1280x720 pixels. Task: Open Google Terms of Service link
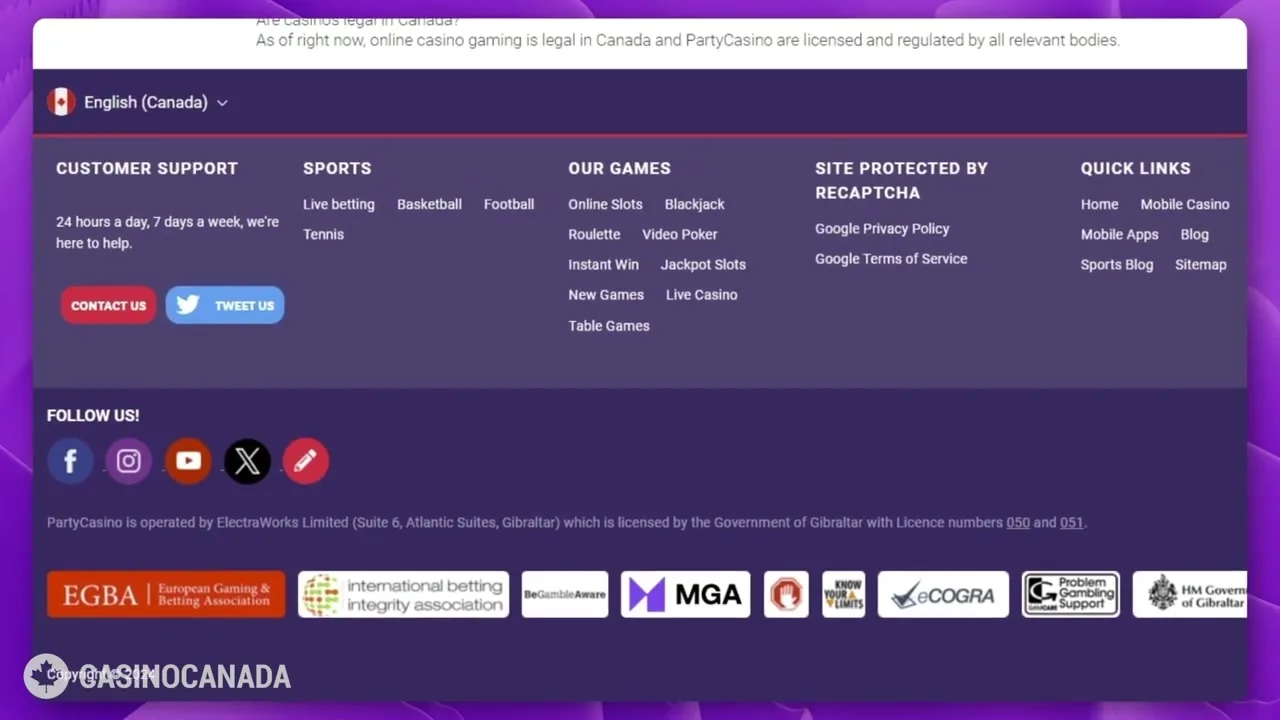point(891,258)
